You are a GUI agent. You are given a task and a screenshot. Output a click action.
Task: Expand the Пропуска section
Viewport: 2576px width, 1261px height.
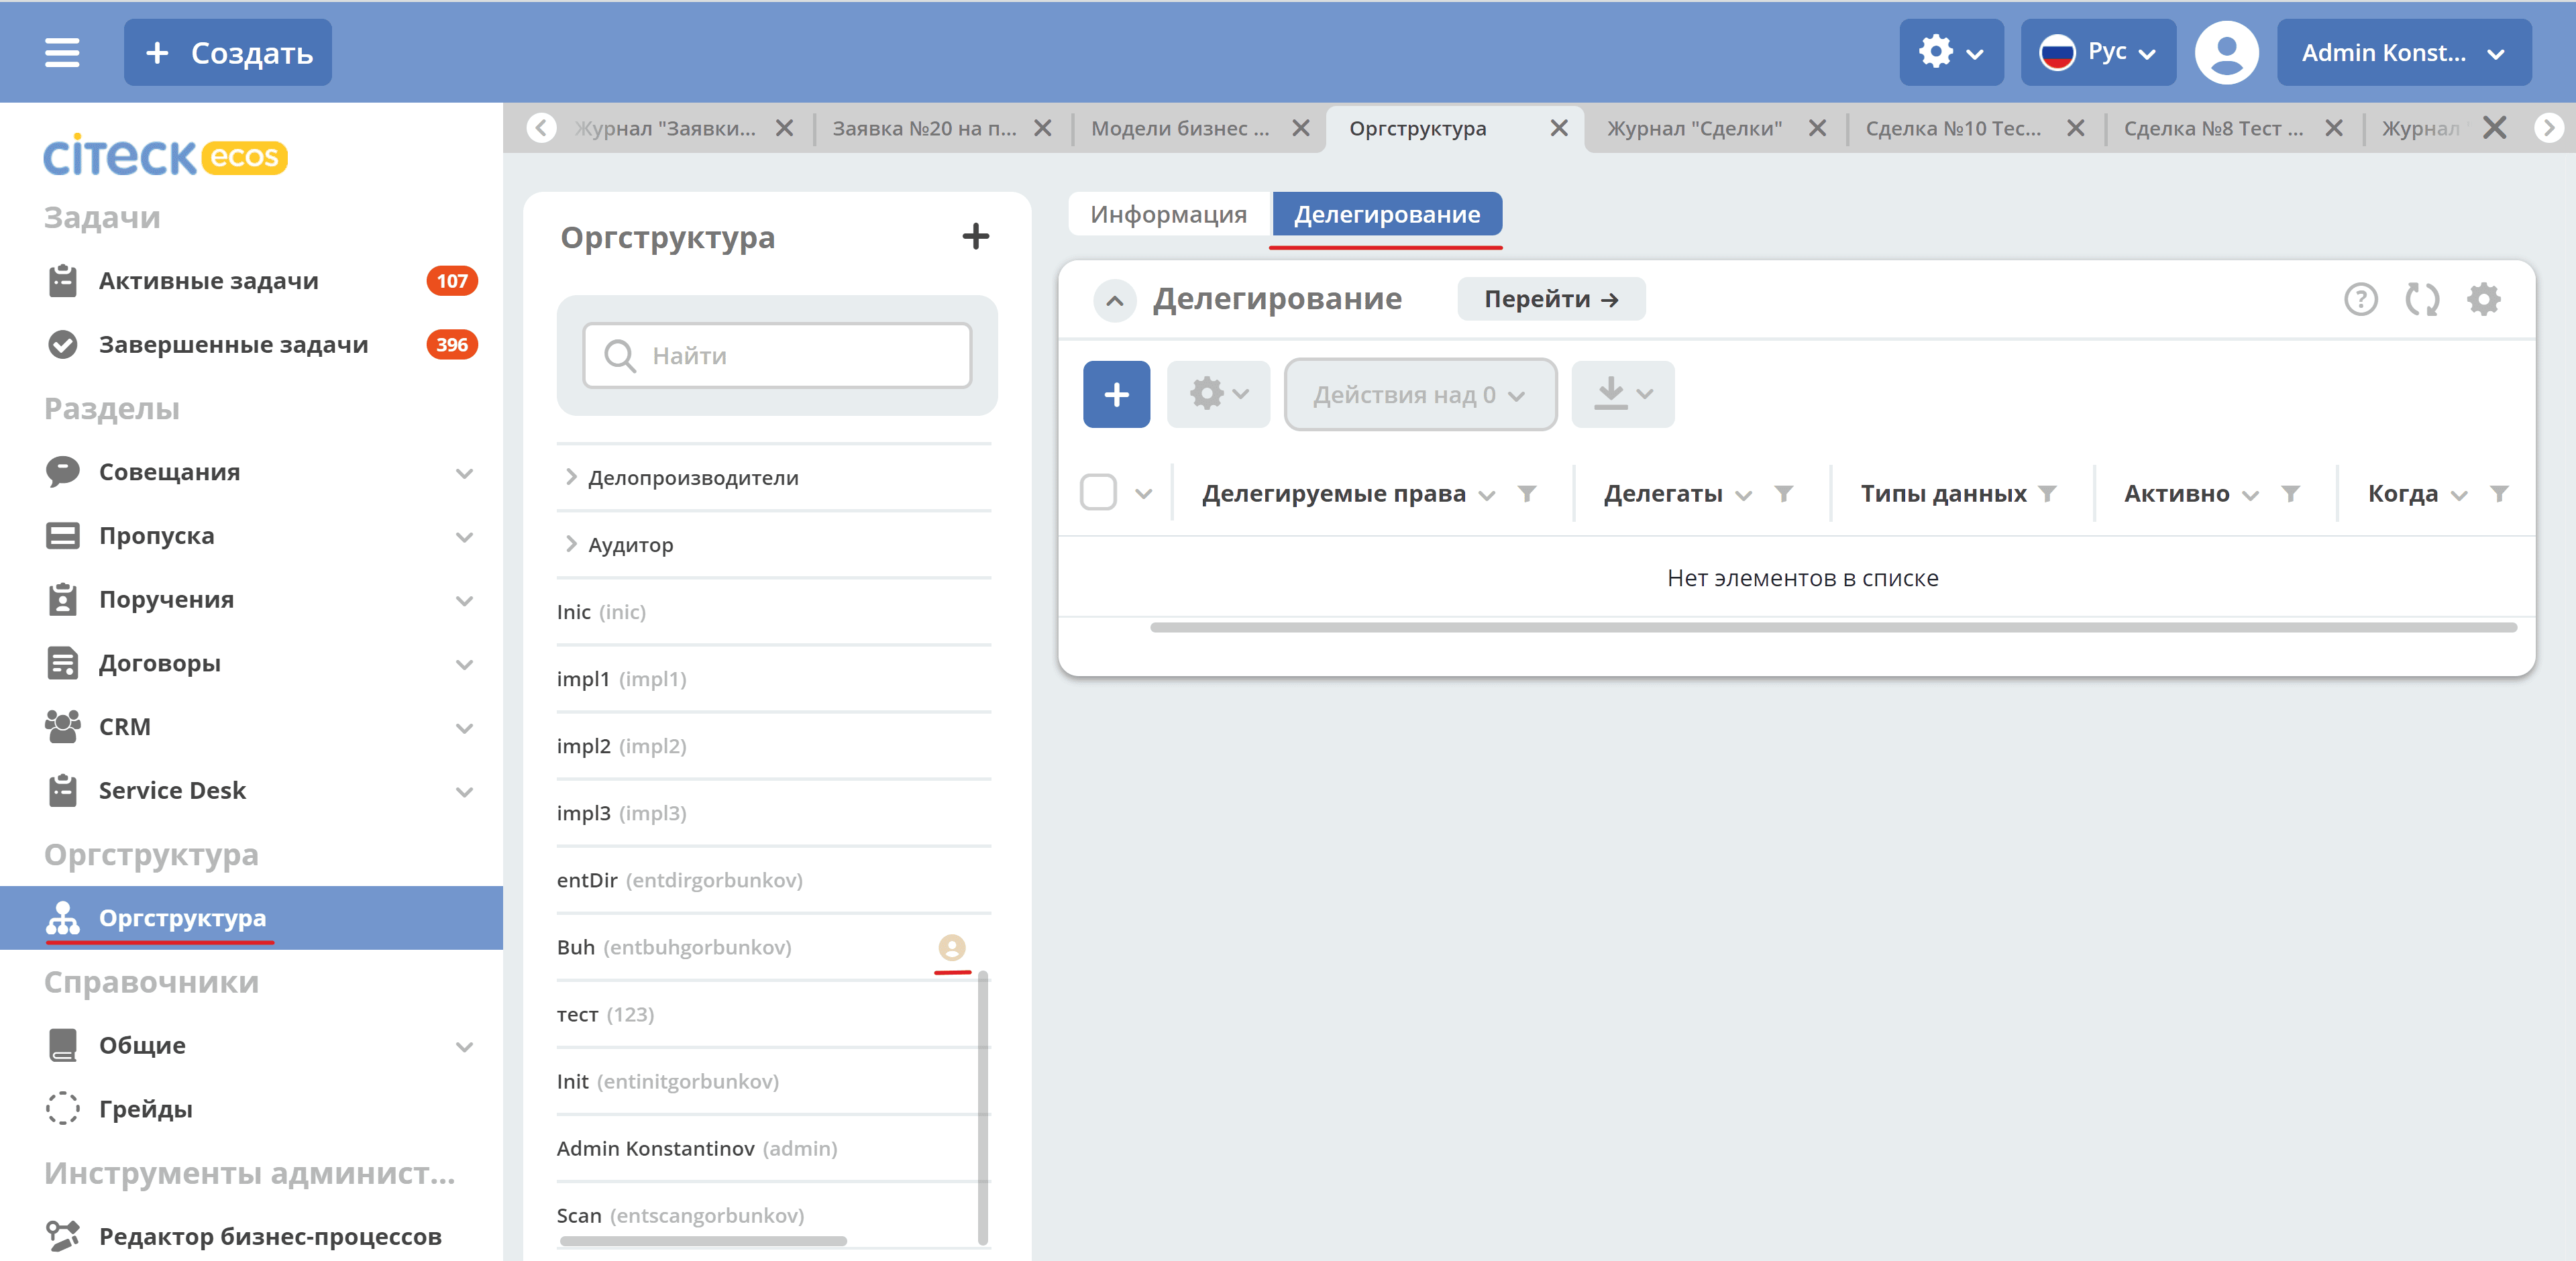pos(464,537)
